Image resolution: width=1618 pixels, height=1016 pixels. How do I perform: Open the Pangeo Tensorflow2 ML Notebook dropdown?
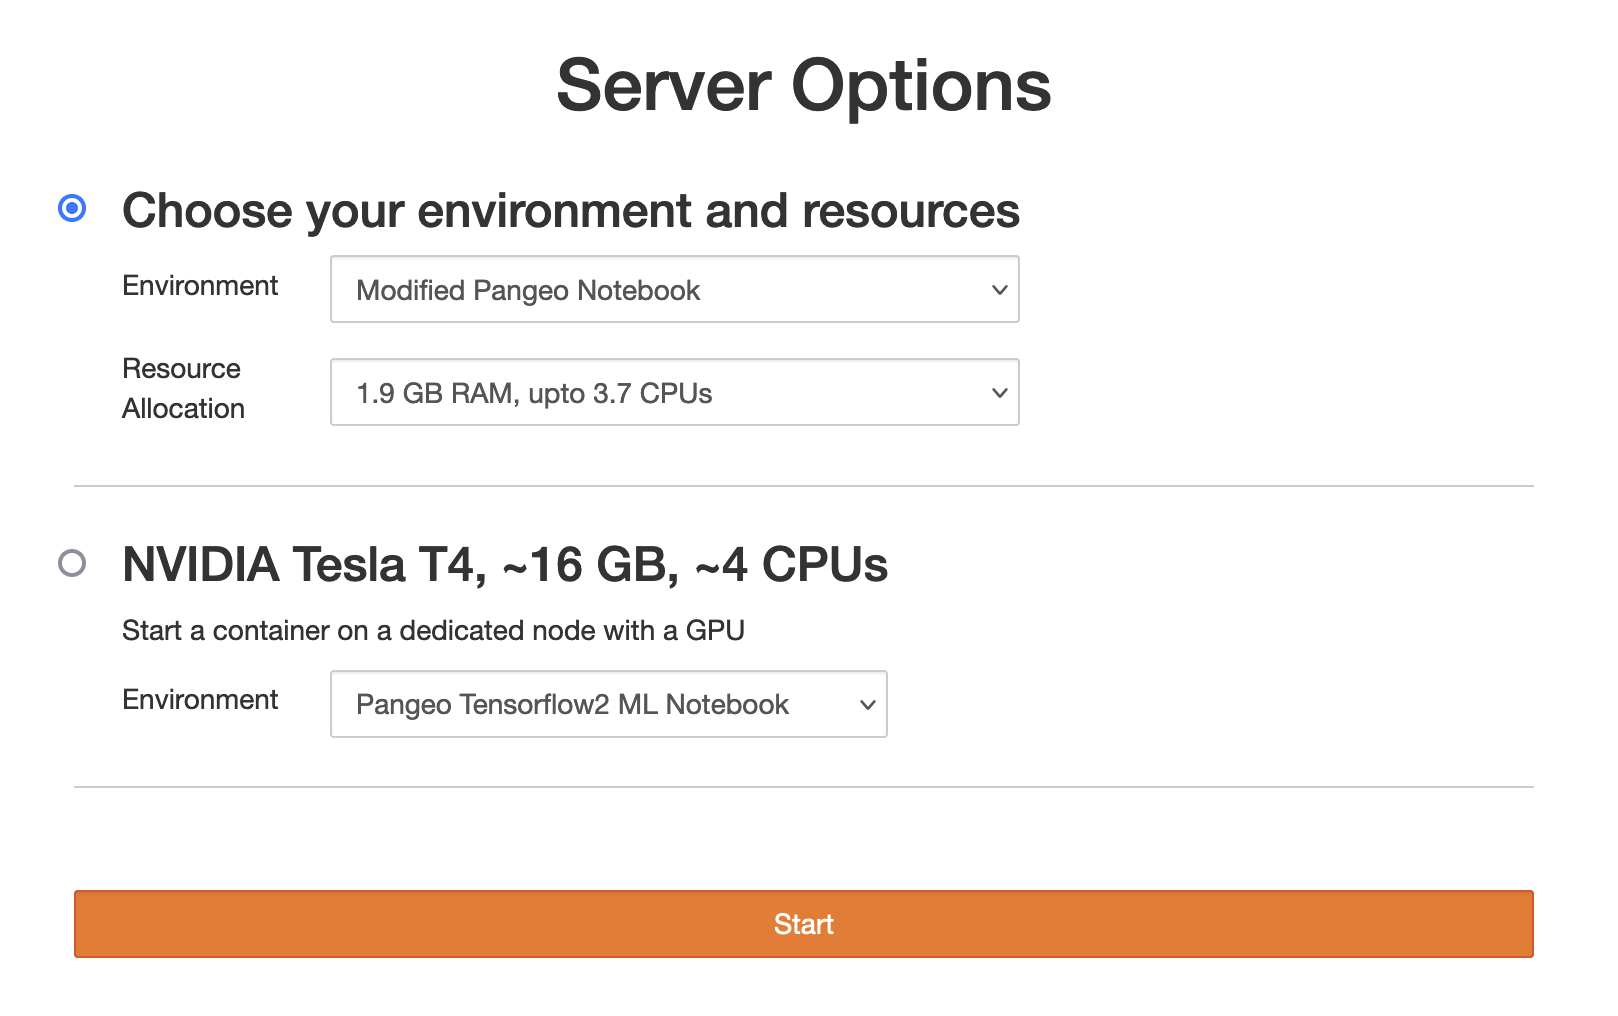tap(608, 705)
